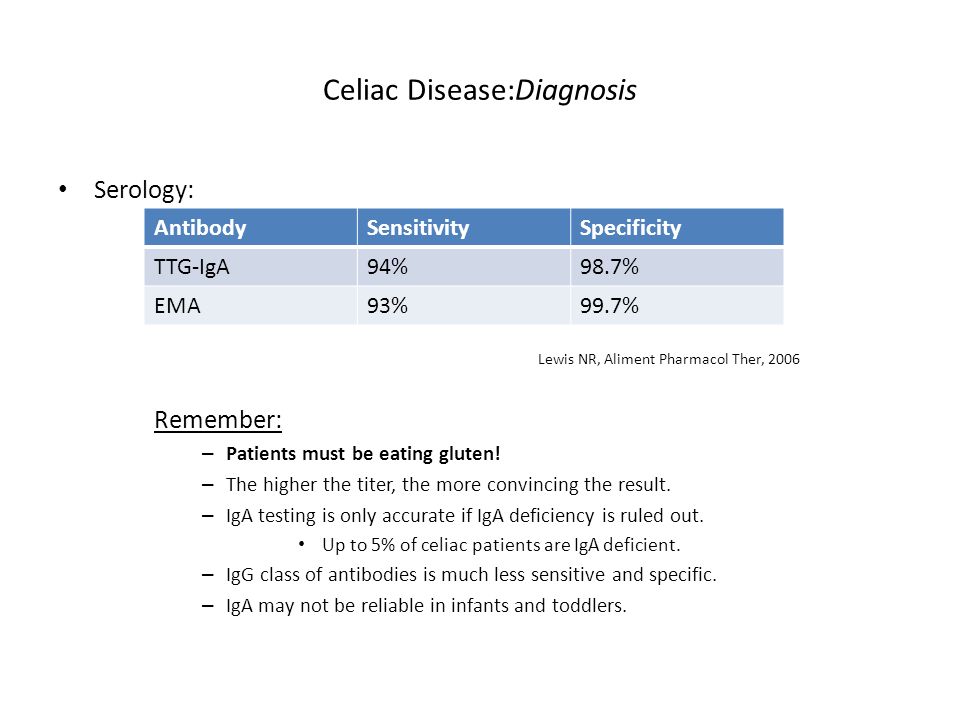Click the Sensitivity column header
Screen dimensions: 960x720
tap(463, 227)
